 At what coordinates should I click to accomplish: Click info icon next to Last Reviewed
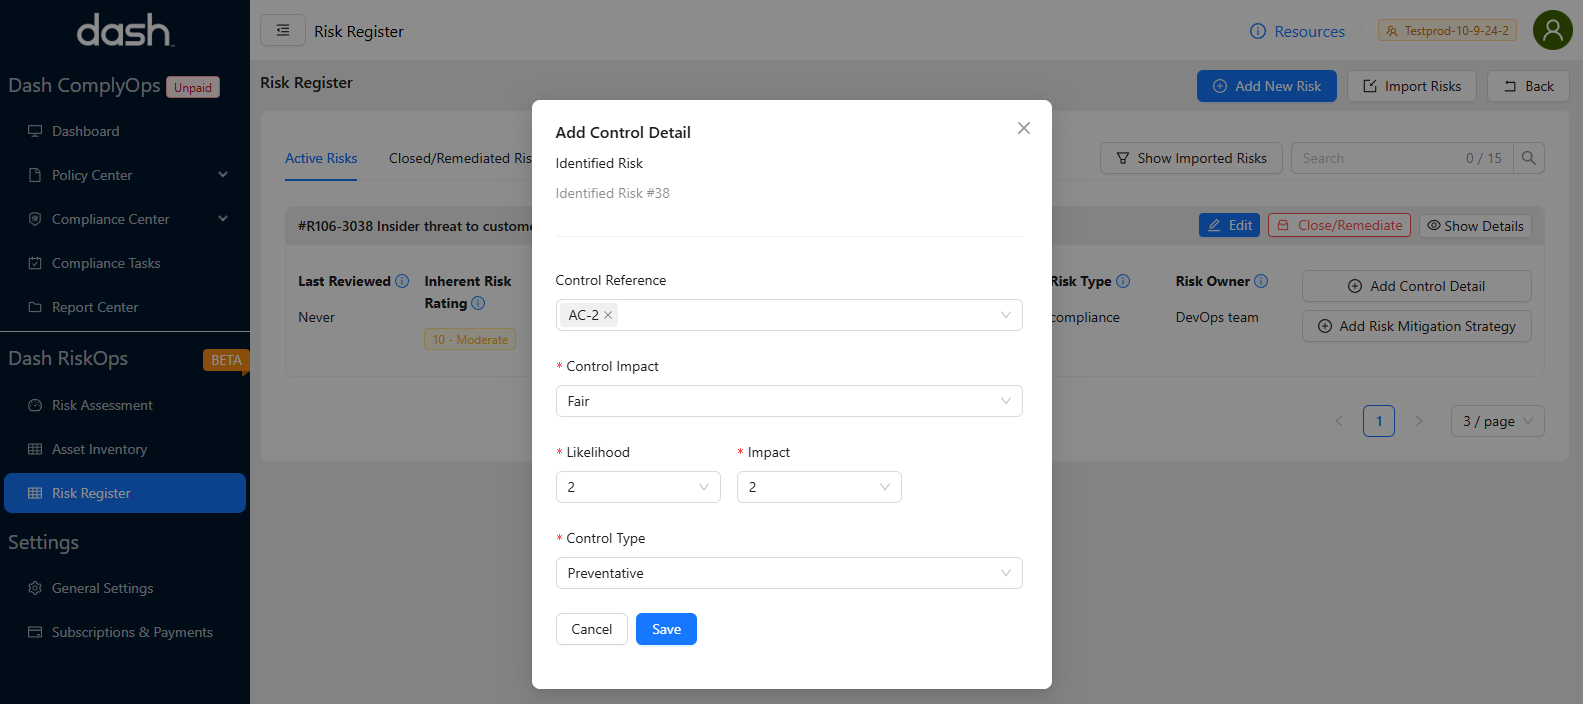pyautogui.click(x=402, y=281)
